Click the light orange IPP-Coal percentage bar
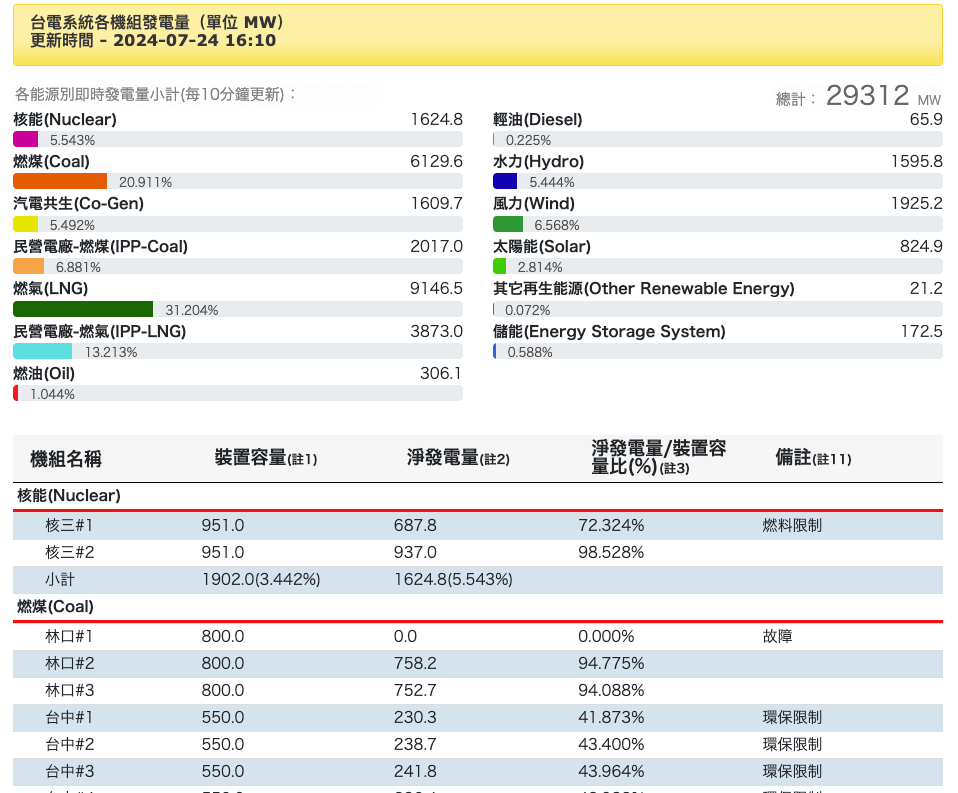 coord(29,266)
